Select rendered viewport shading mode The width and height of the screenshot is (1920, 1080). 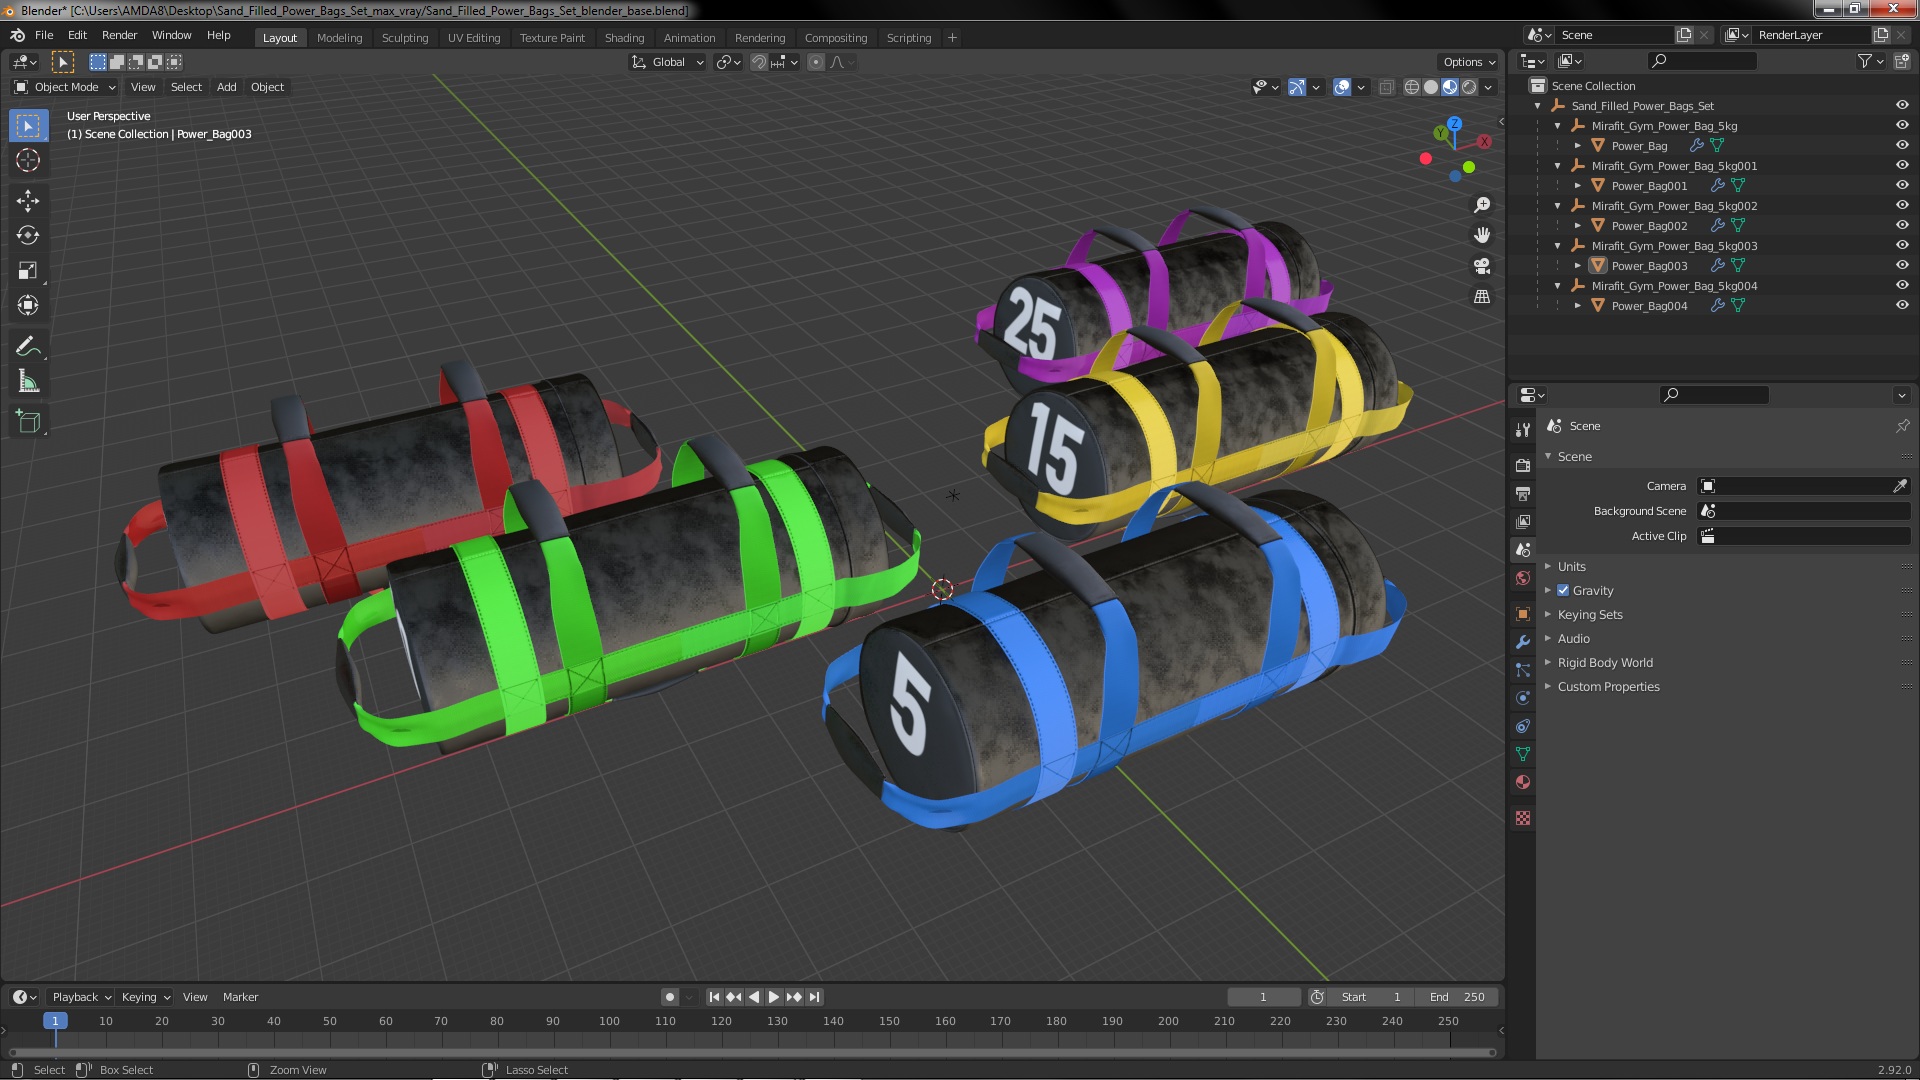tap(1469, 87)
